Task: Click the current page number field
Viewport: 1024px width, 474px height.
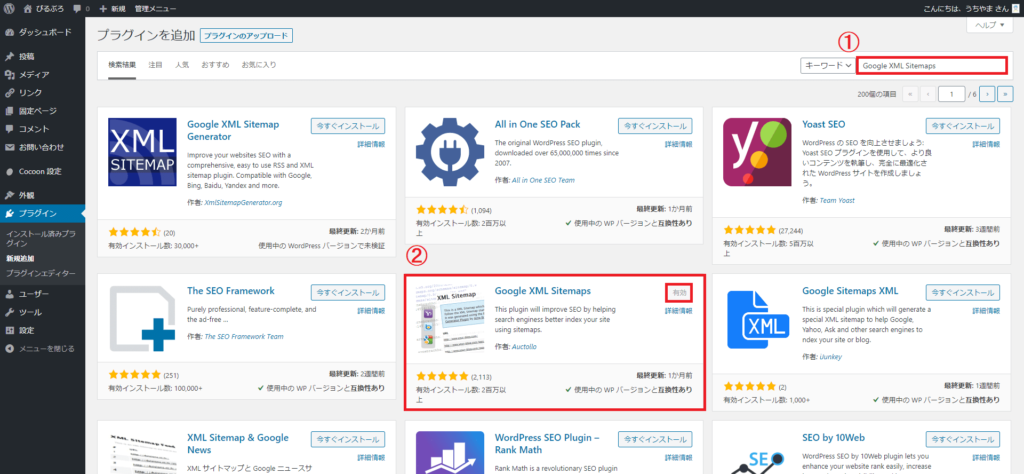Action: pos(952,94)
